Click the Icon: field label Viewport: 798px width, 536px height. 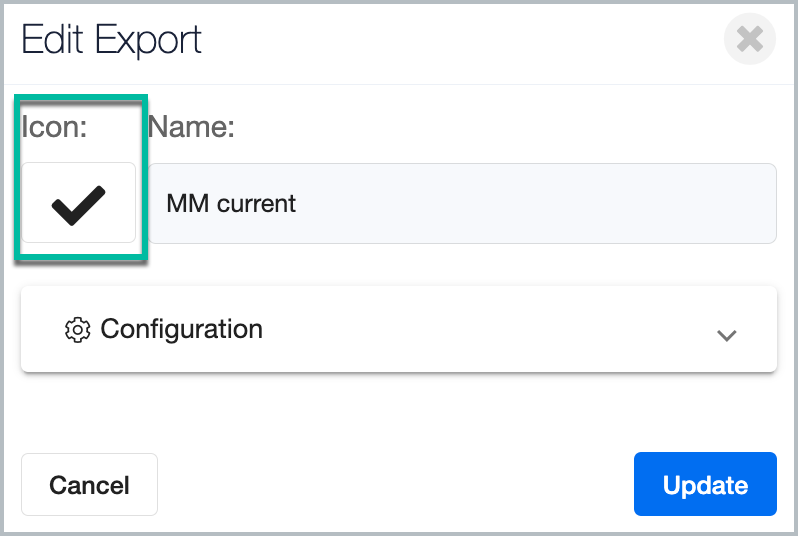[54, 126]
